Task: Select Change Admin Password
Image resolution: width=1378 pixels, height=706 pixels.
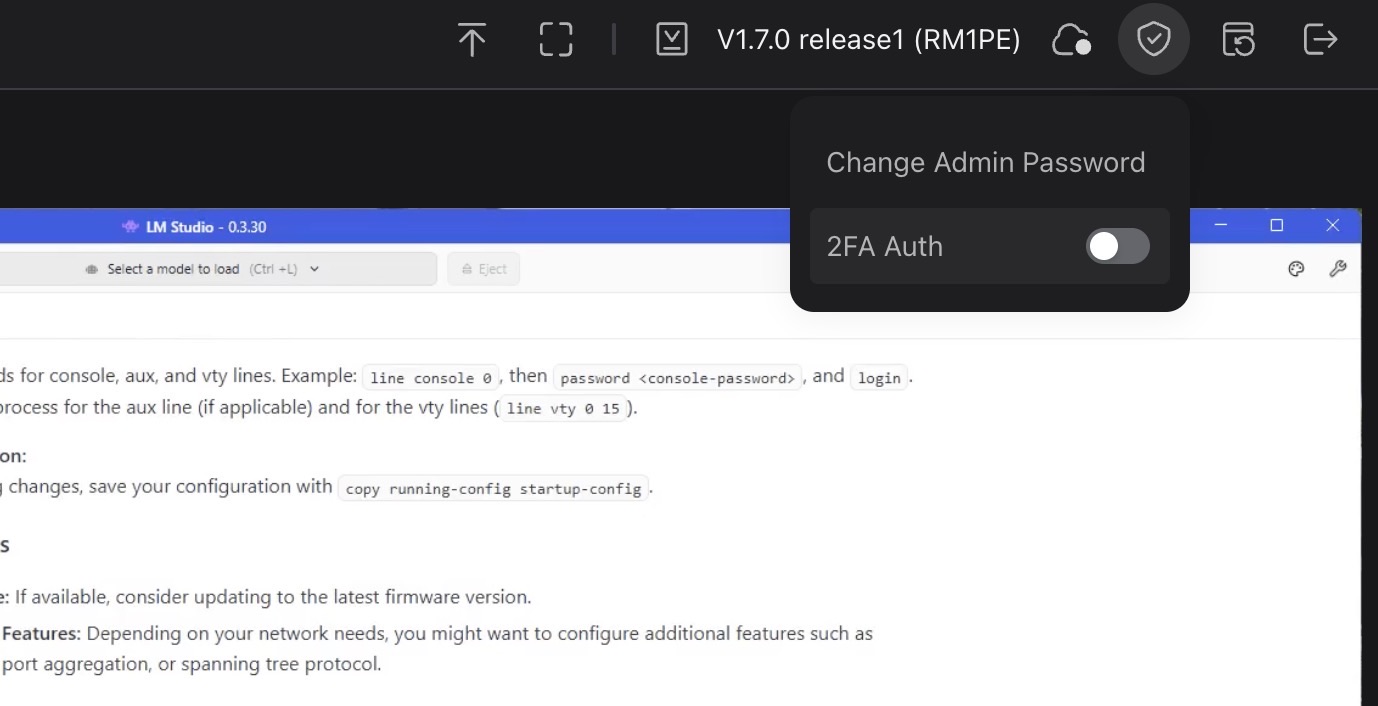Action: (x=985, y=162)
